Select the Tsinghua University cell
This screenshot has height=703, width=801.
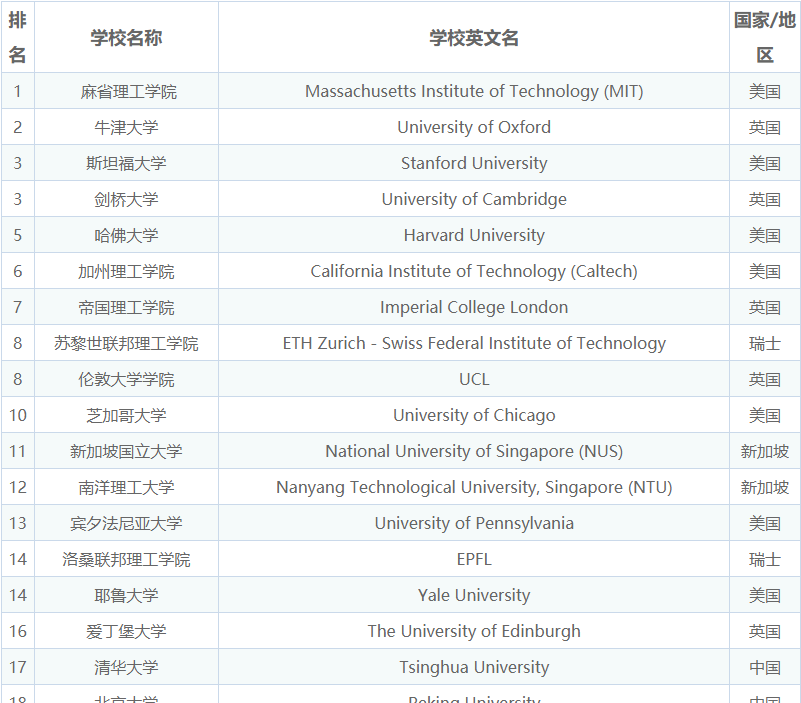[x=474, y=667]
